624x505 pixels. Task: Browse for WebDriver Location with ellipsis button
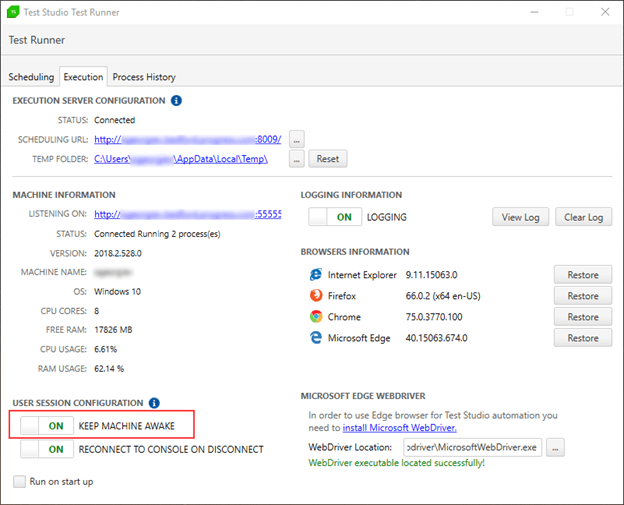[555, 448]
